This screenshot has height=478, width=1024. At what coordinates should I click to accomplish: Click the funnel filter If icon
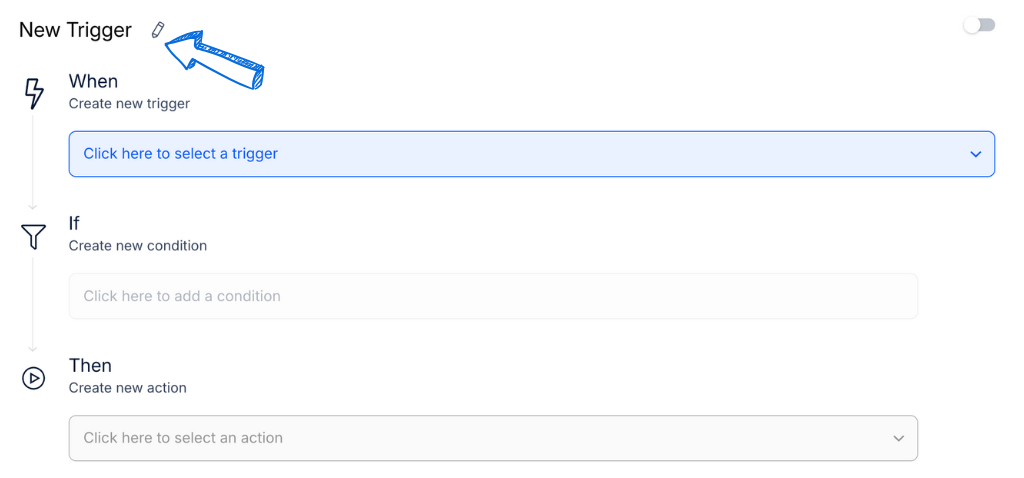(x=33, y=236)
